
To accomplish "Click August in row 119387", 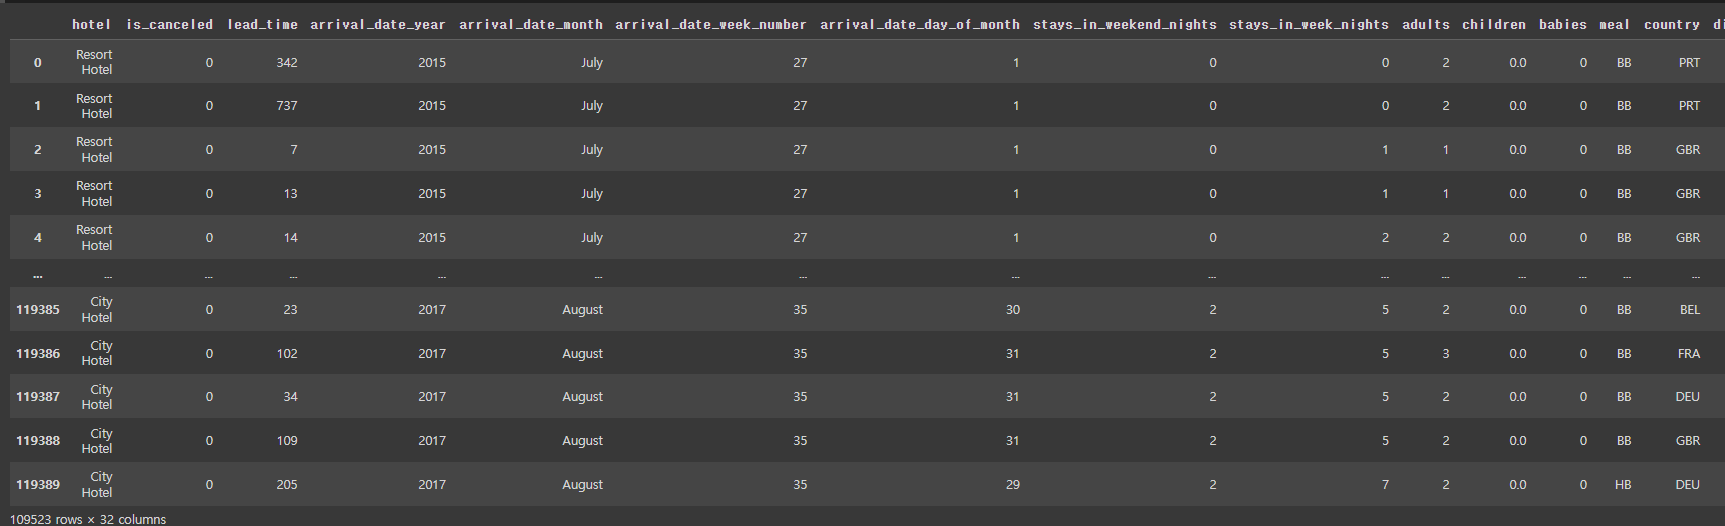I will pyautogui.click(x=582, y=396).
